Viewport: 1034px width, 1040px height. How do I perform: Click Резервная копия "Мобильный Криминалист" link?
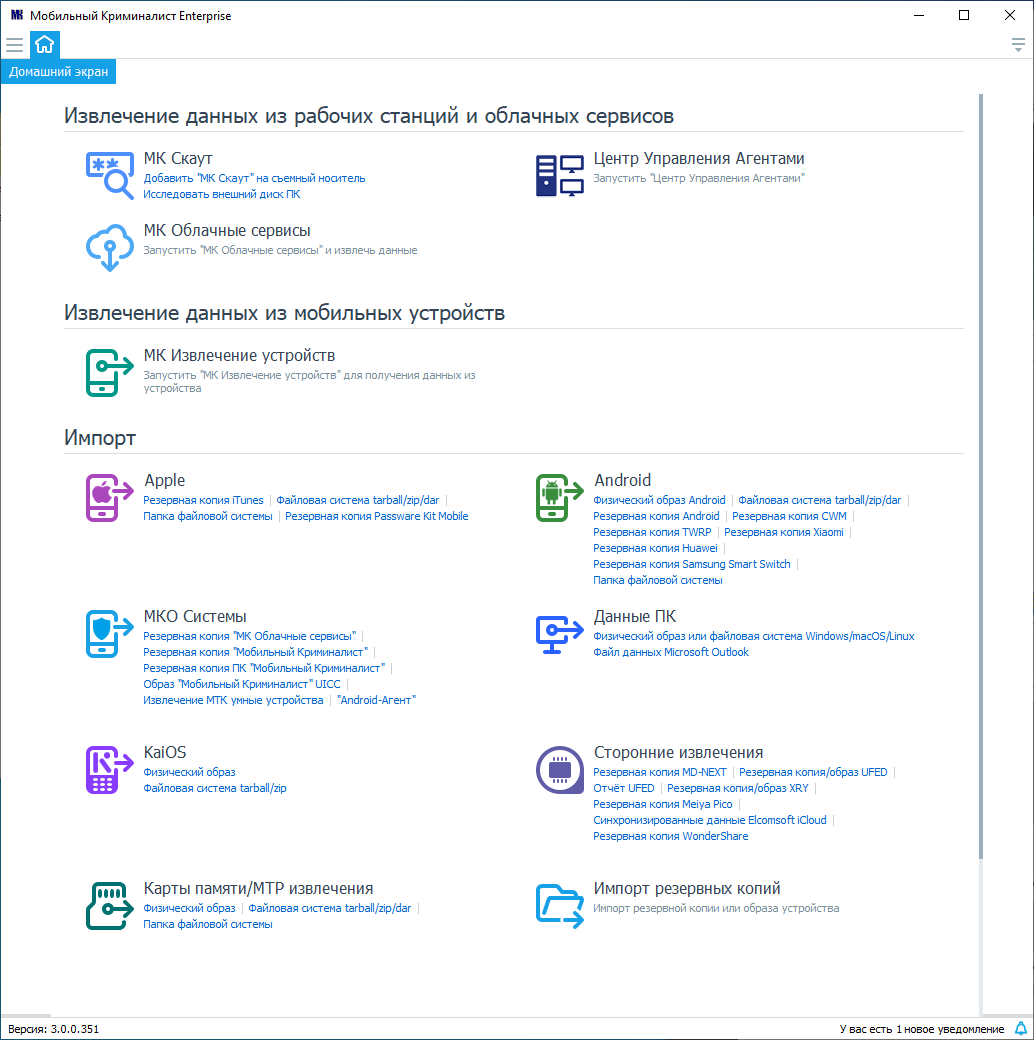tap(255, 652)
